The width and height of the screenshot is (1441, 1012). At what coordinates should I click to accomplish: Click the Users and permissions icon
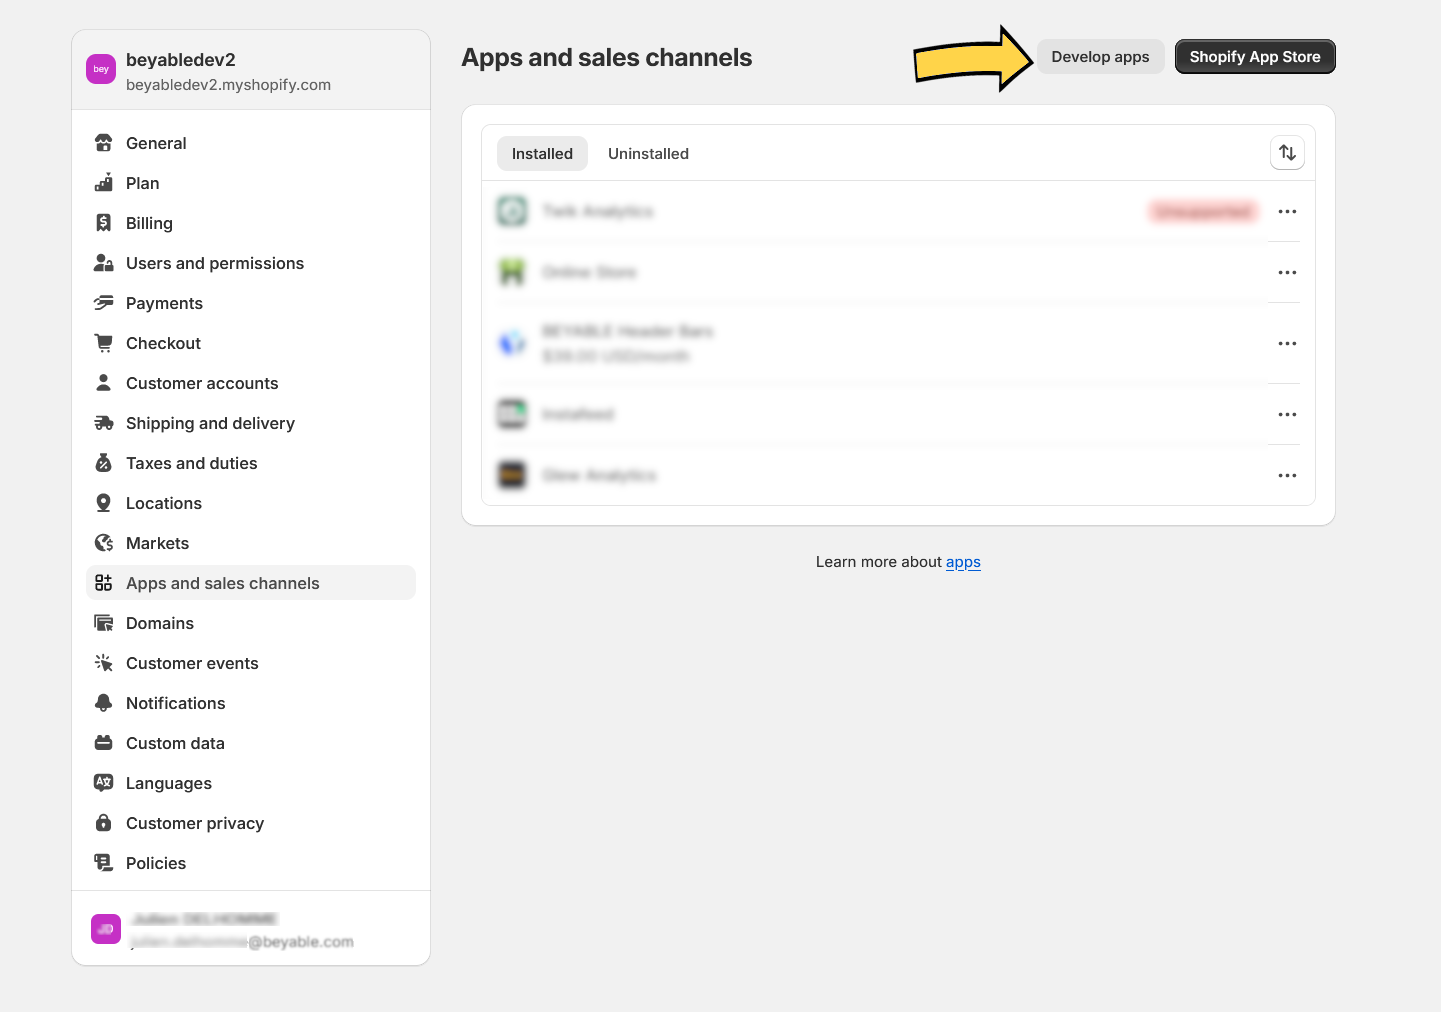[x=103, y=263]
